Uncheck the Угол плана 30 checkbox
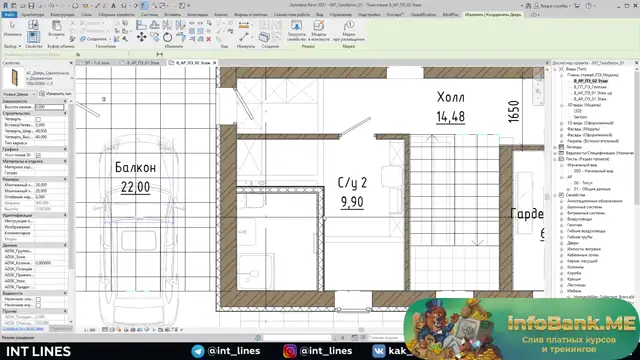Screen dimensions: 640x360 (38, 155)
